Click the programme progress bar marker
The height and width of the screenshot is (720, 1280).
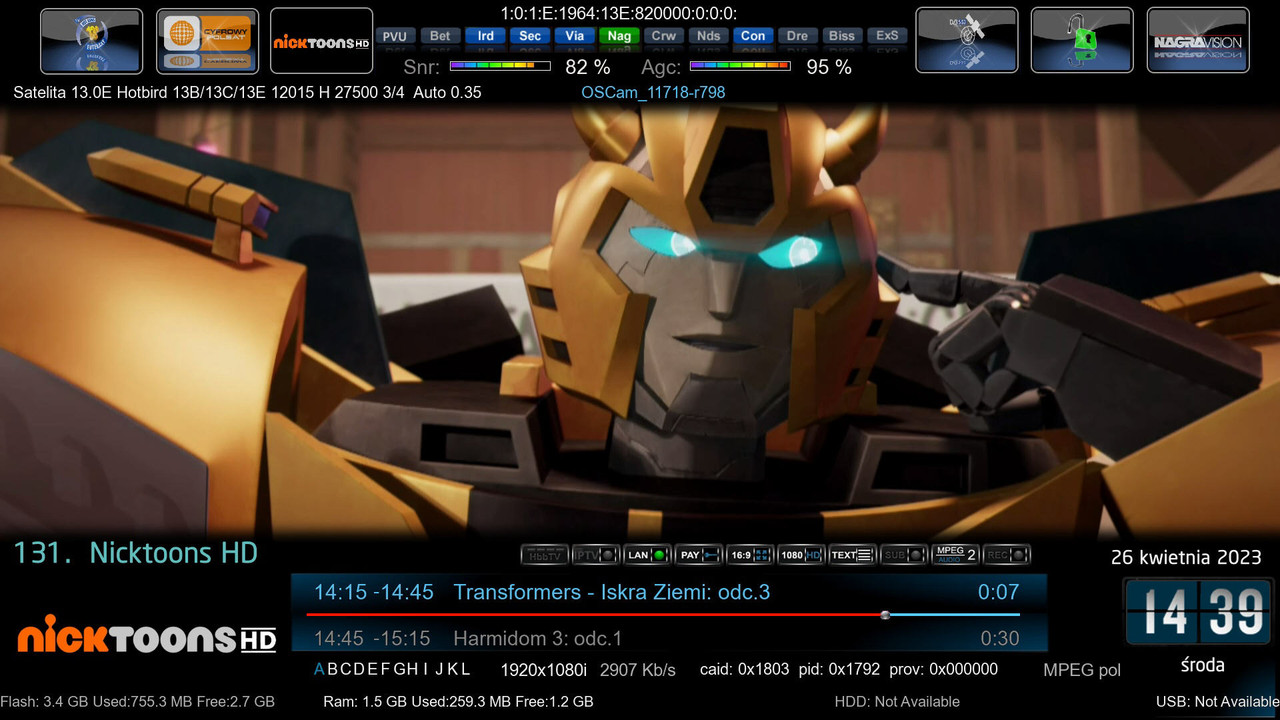point(885,614)
